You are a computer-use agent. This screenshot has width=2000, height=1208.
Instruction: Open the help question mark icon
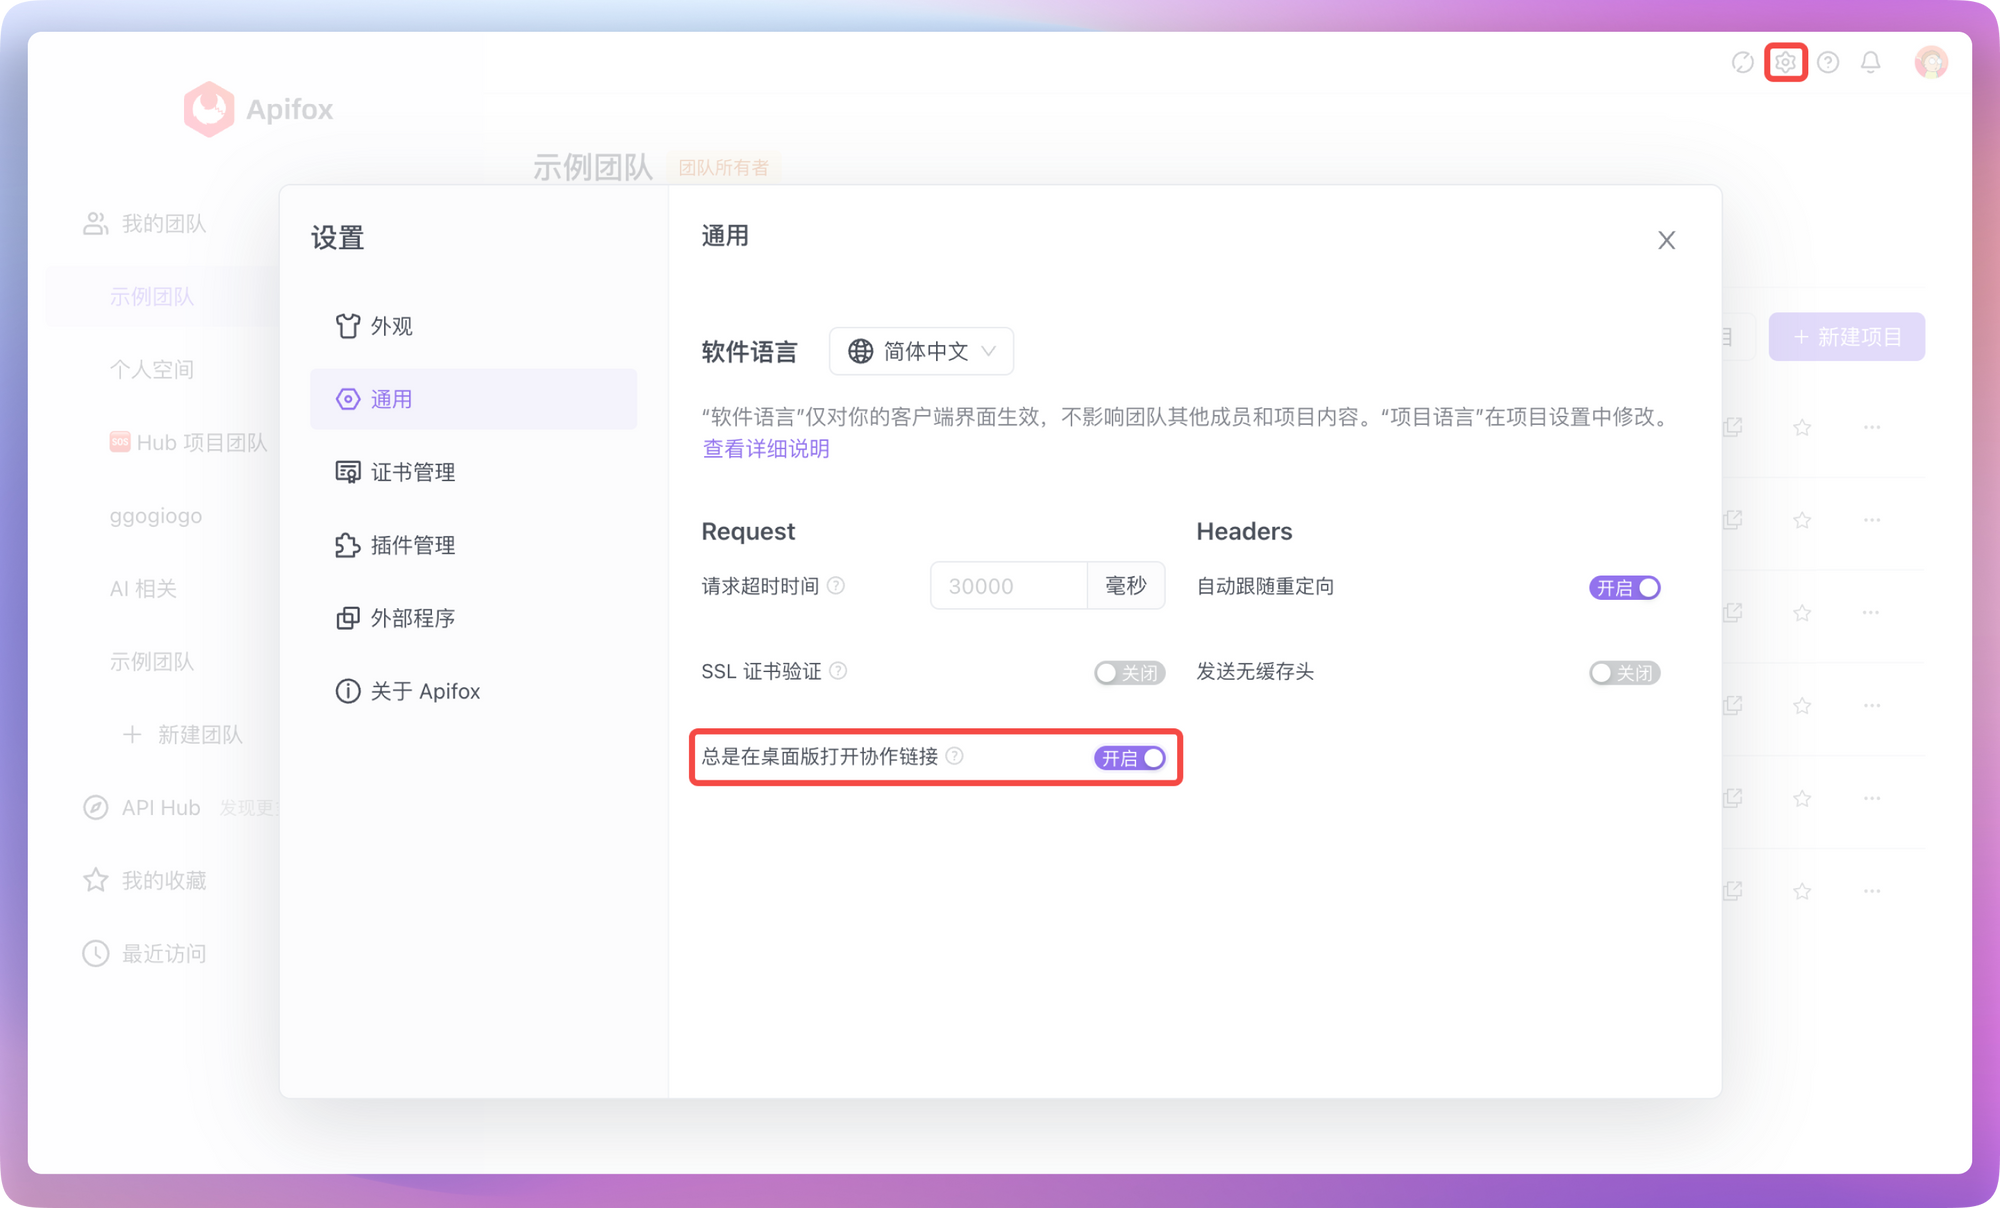coord(1828,62)
